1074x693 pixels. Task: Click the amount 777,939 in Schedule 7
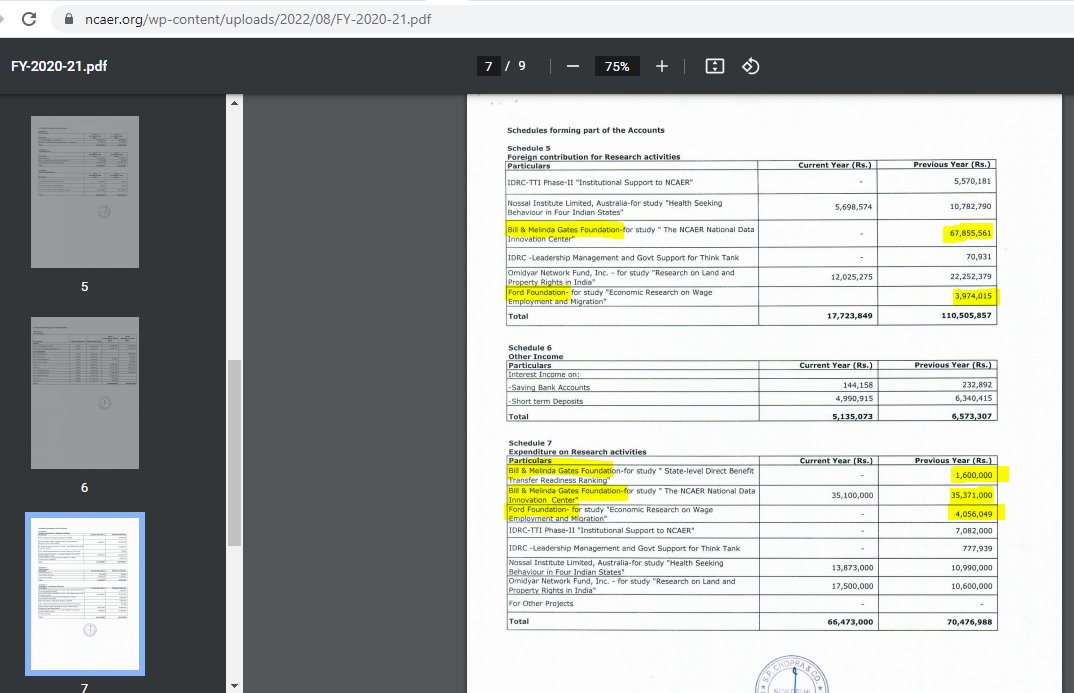[977, 549]
